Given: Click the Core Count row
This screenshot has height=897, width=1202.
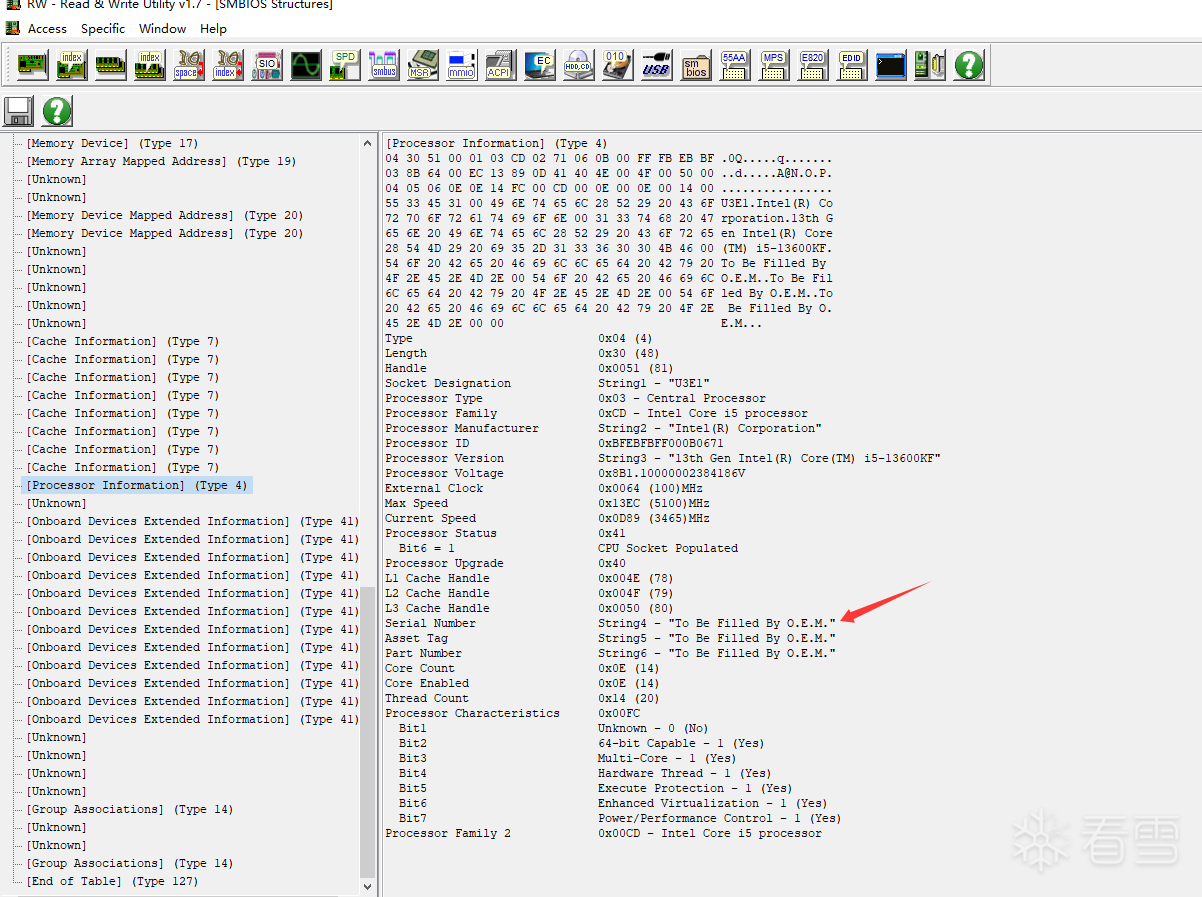Looking at the screenshot, I should coord(522,668).
